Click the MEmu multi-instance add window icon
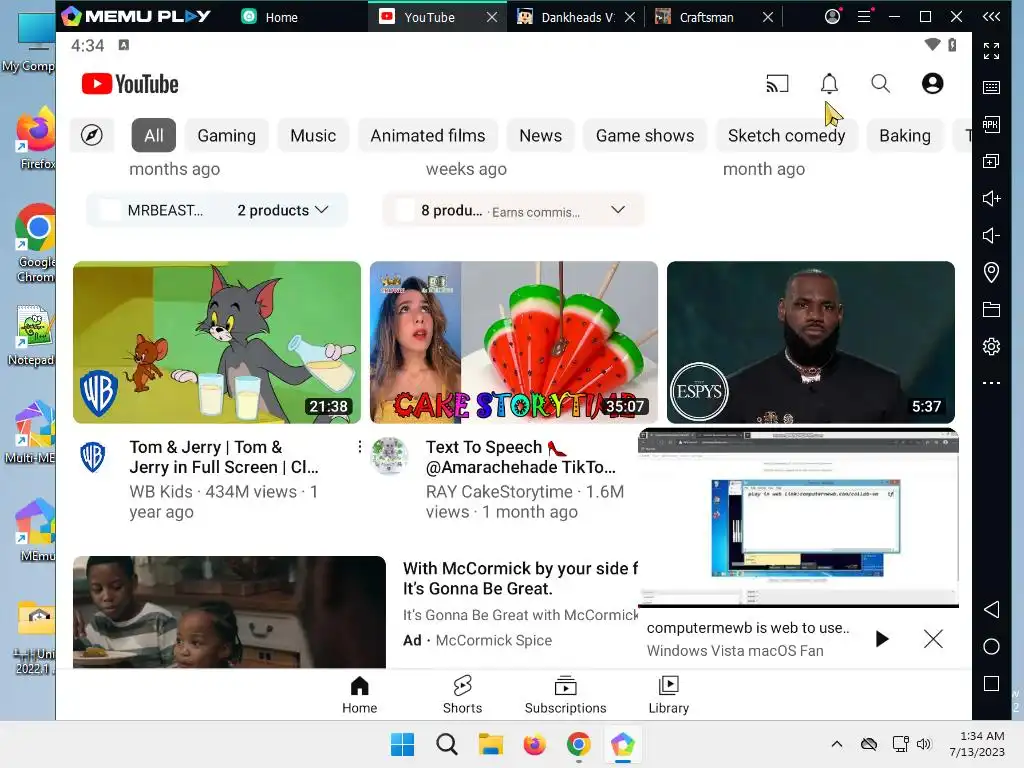This screenshot has height=768, width=1024. tap(991, 161)
